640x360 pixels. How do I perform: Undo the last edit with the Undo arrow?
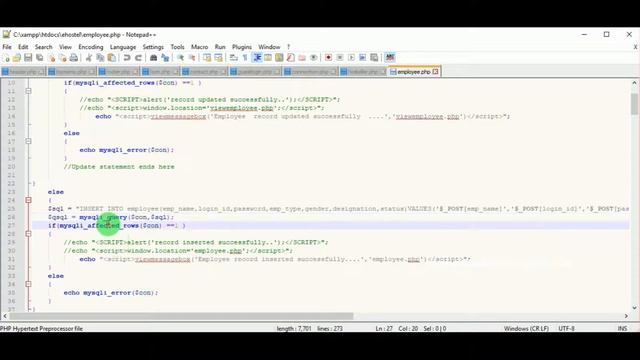pyautogui.click(x=127, y=58)
